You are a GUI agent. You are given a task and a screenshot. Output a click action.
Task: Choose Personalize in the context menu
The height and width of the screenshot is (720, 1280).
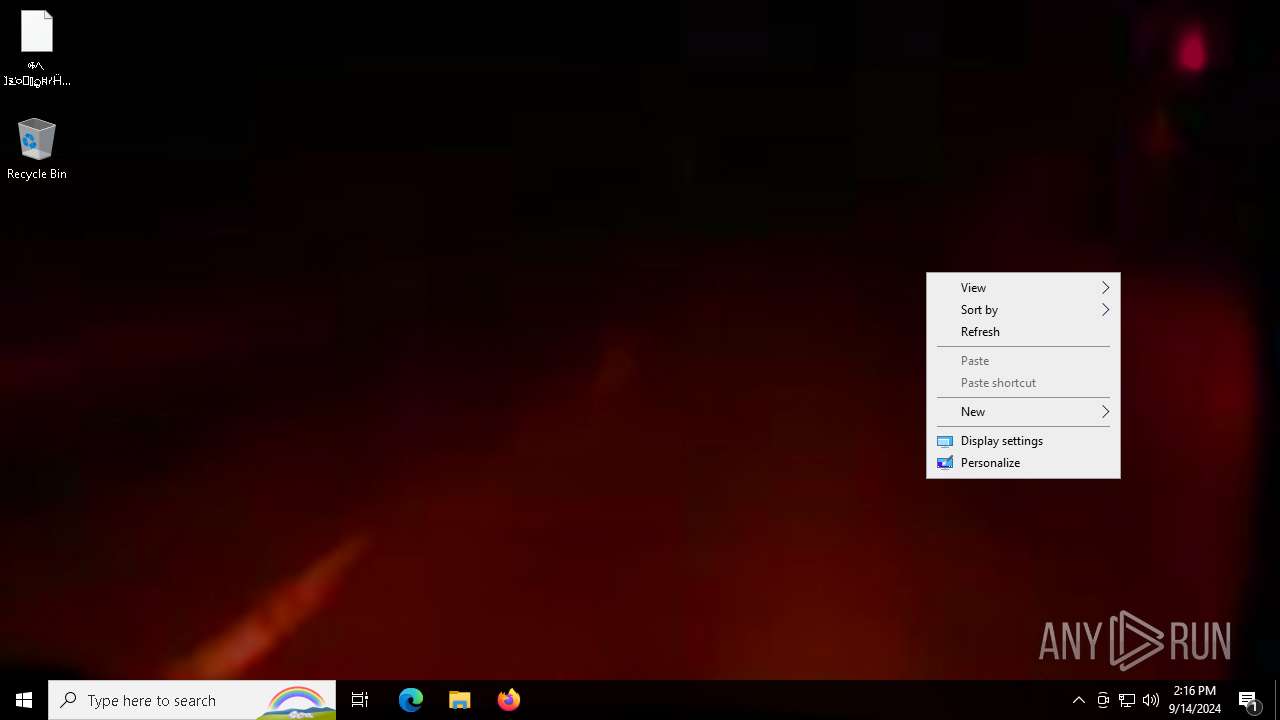click(x=1023, y=463)
